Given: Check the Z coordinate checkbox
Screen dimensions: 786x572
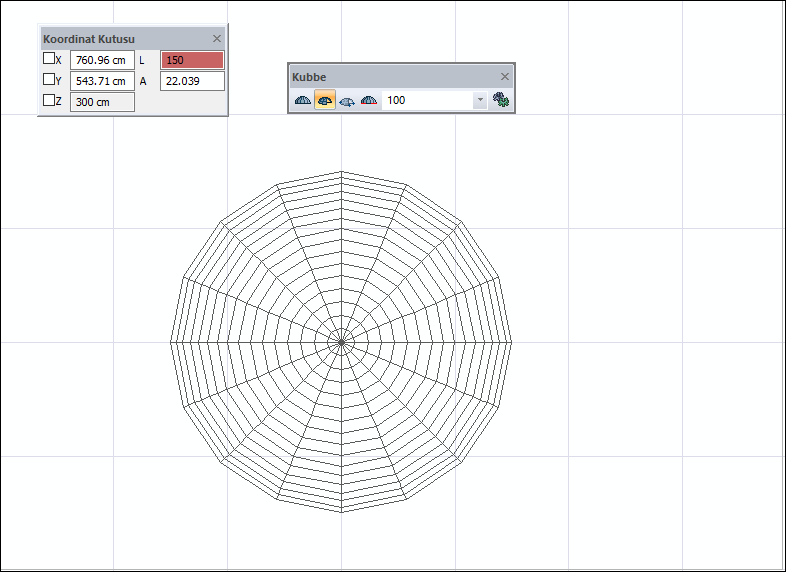Looking at the screenshot, I should tap(49, 101).
